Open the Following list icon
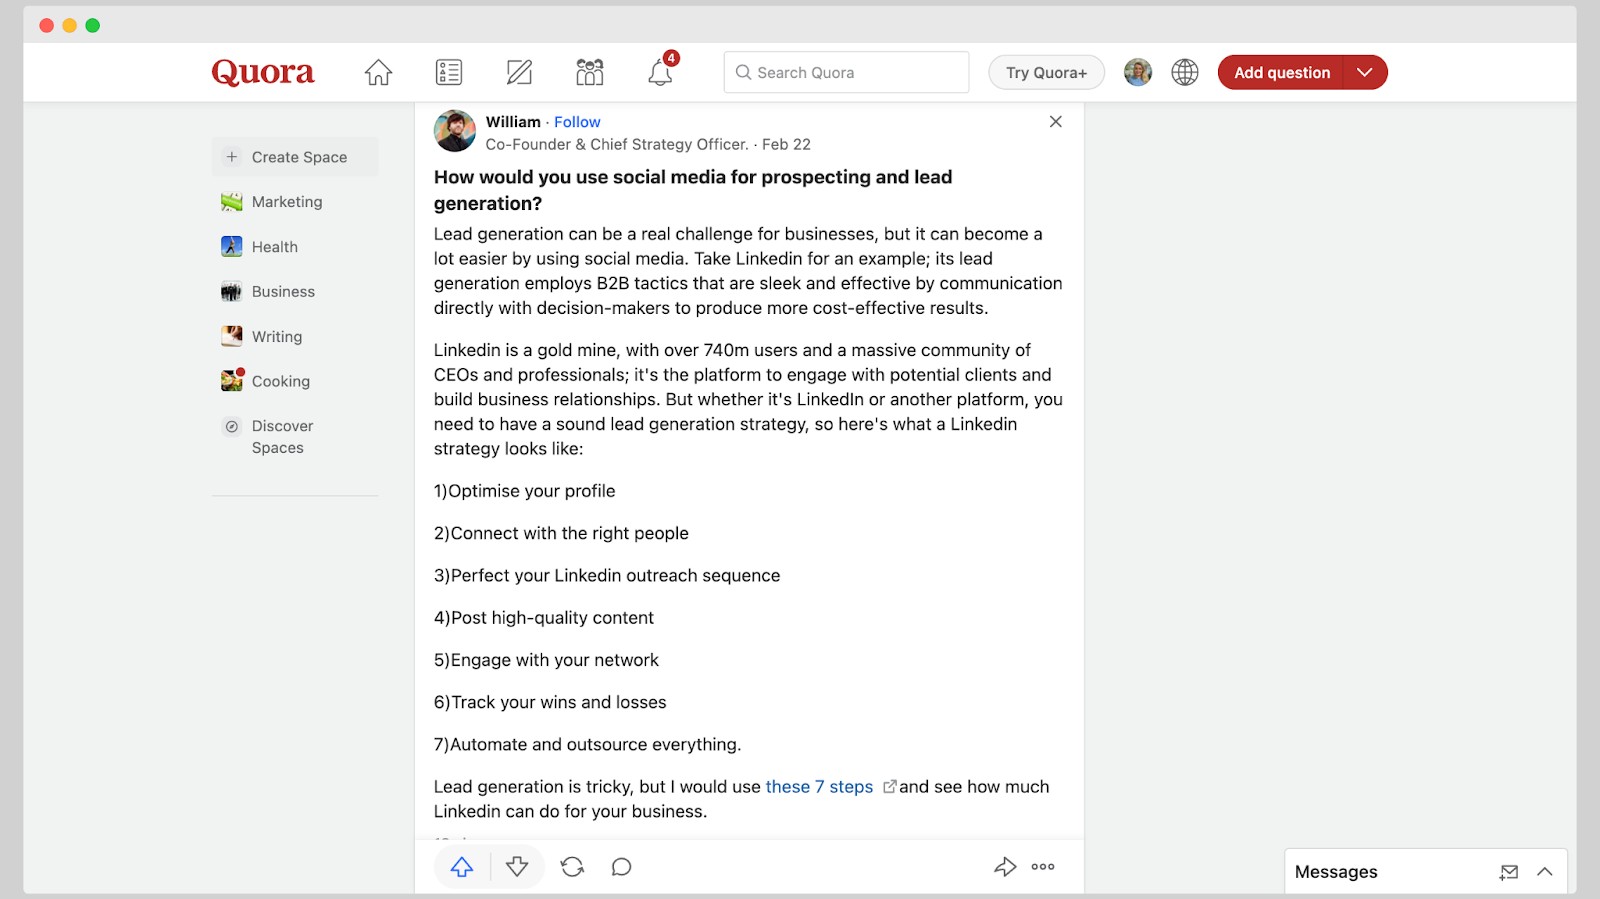 point(449,72)
